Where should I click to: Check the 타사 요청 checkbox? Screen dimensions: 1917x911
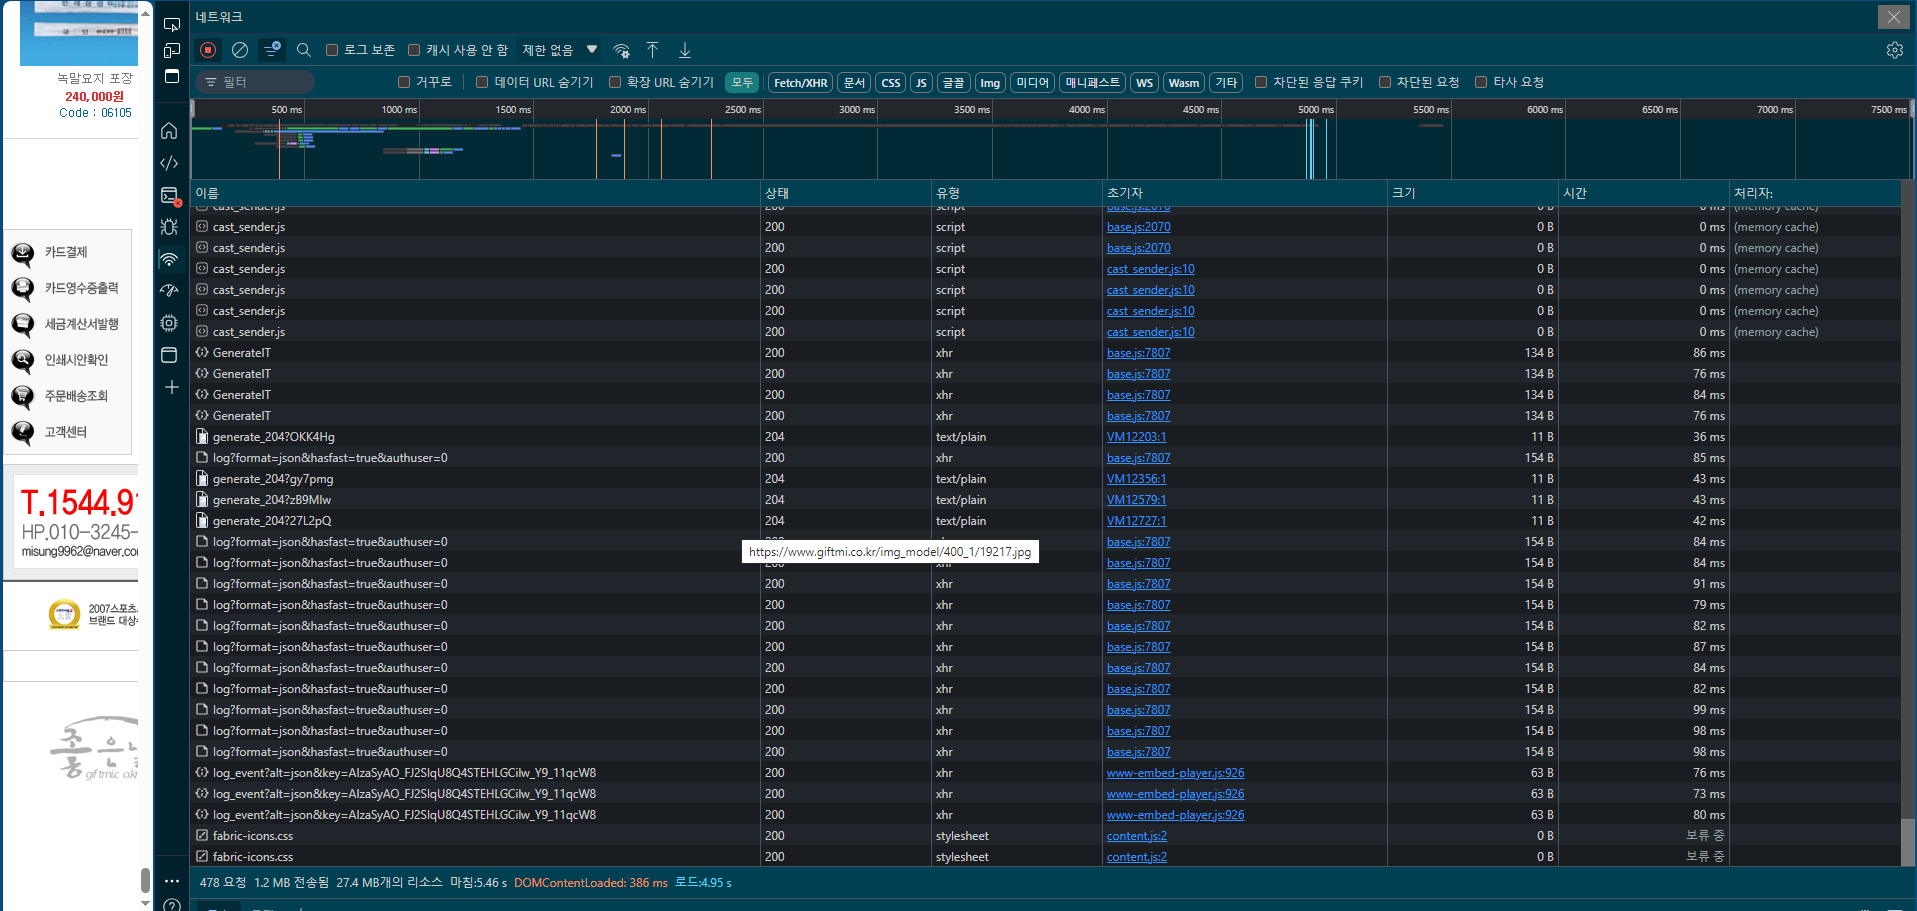1482,82
